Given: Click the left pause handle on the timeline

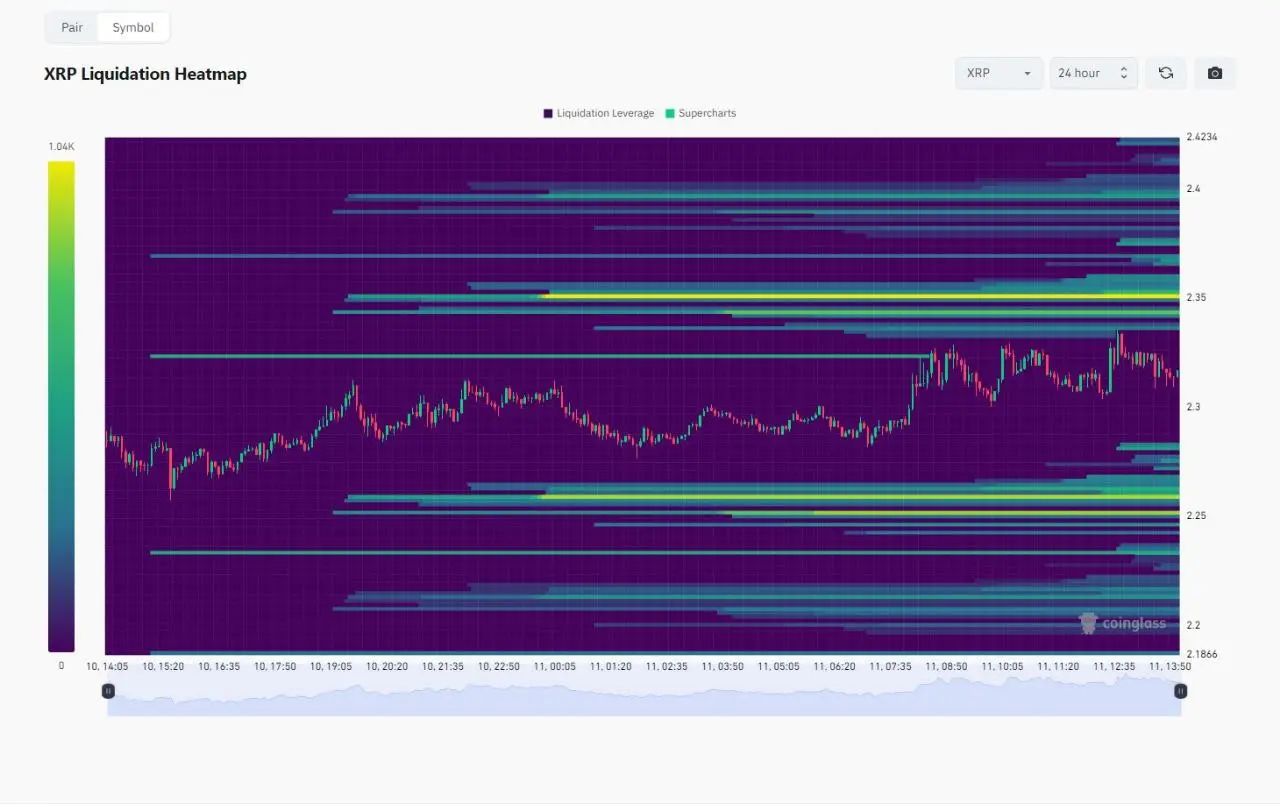Looking at the screenshot, I should (108, 690).
